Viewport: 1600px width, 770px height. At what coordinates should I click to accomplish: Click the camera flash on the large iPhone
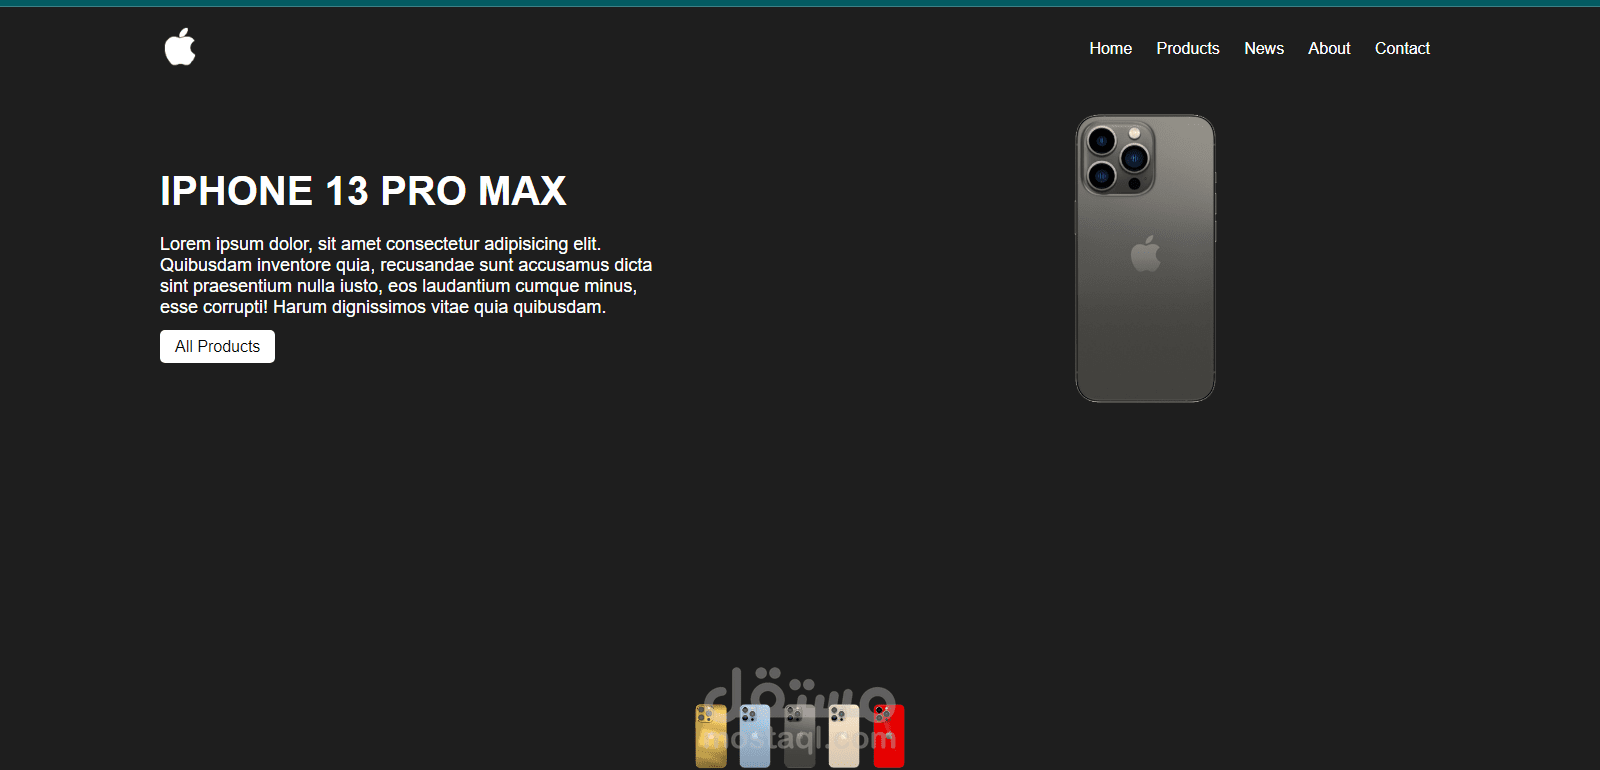click(x=1135, y=133)
